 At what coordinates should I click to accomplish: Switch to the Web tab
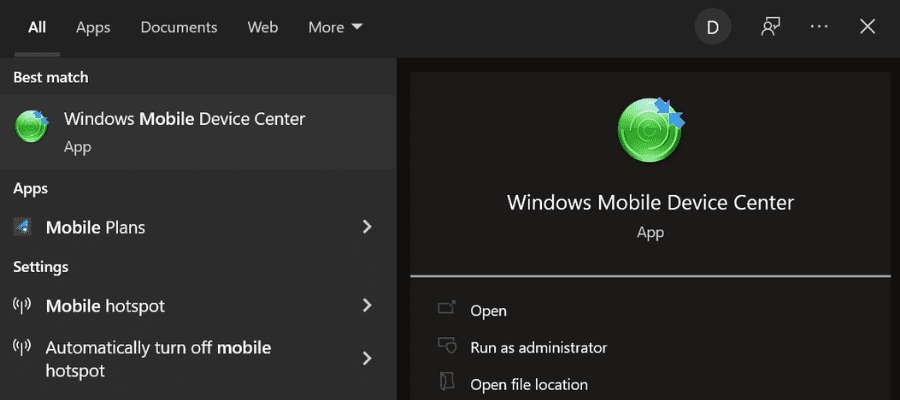263,27
